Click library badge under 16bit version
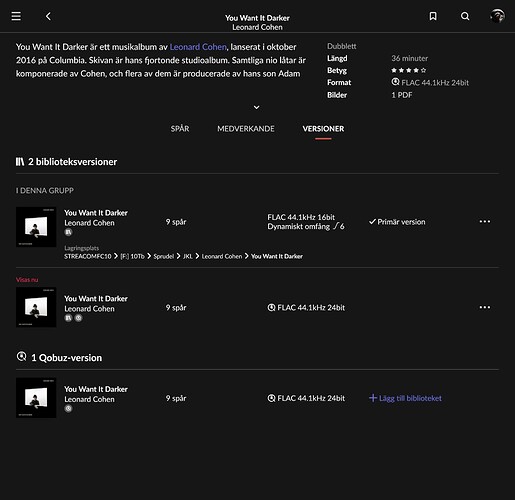This screenshot has width=515, height=500. [68, 232]
